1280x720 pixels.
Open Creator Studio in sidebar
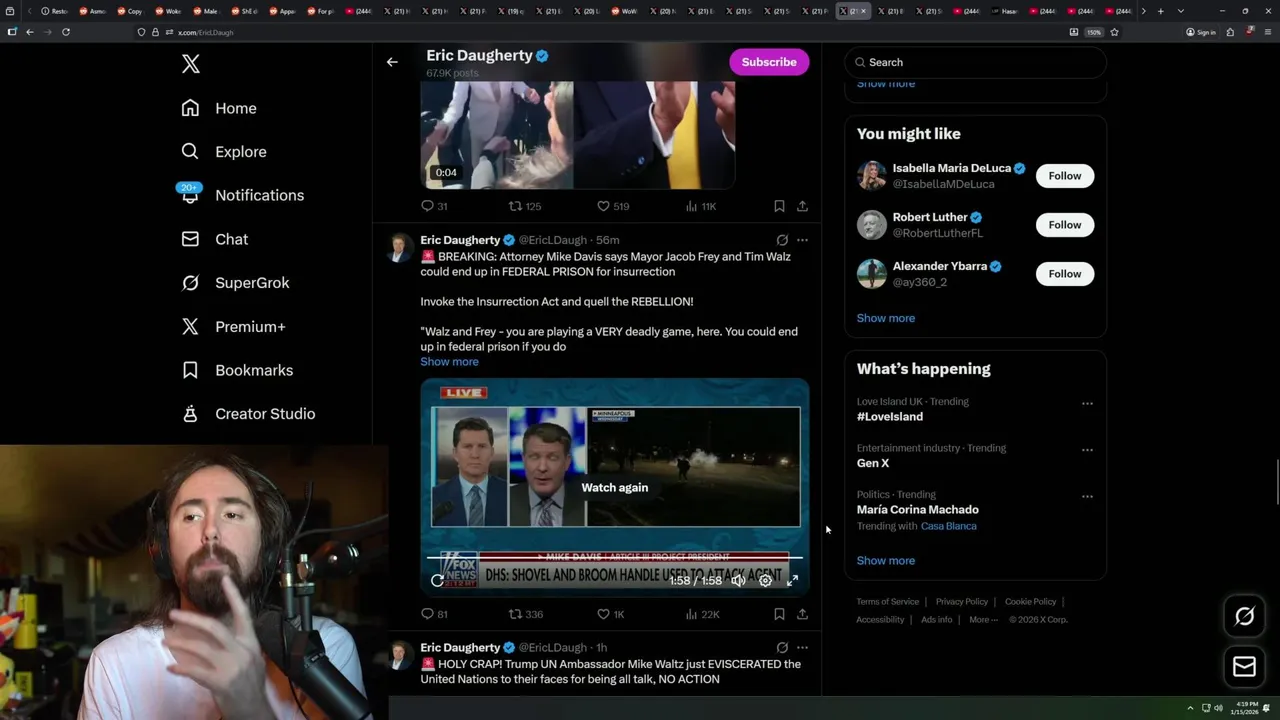point(248,414)
